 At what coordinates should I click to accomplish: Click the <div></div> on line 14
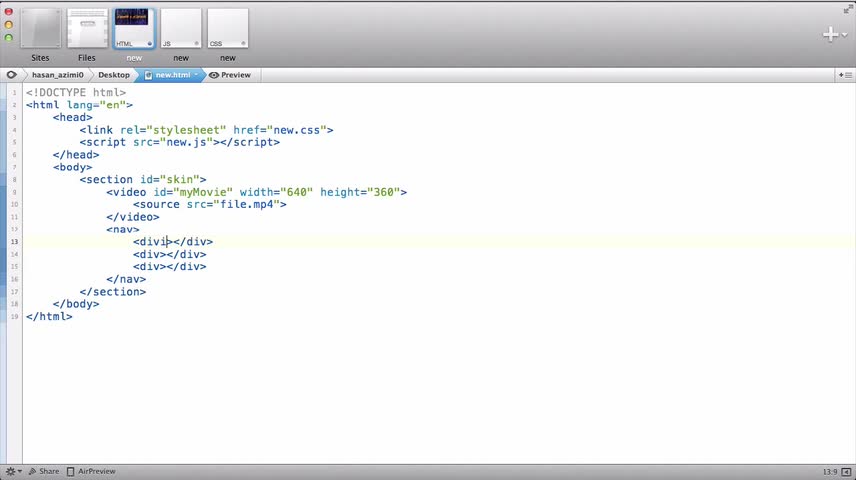pos(170,254)
